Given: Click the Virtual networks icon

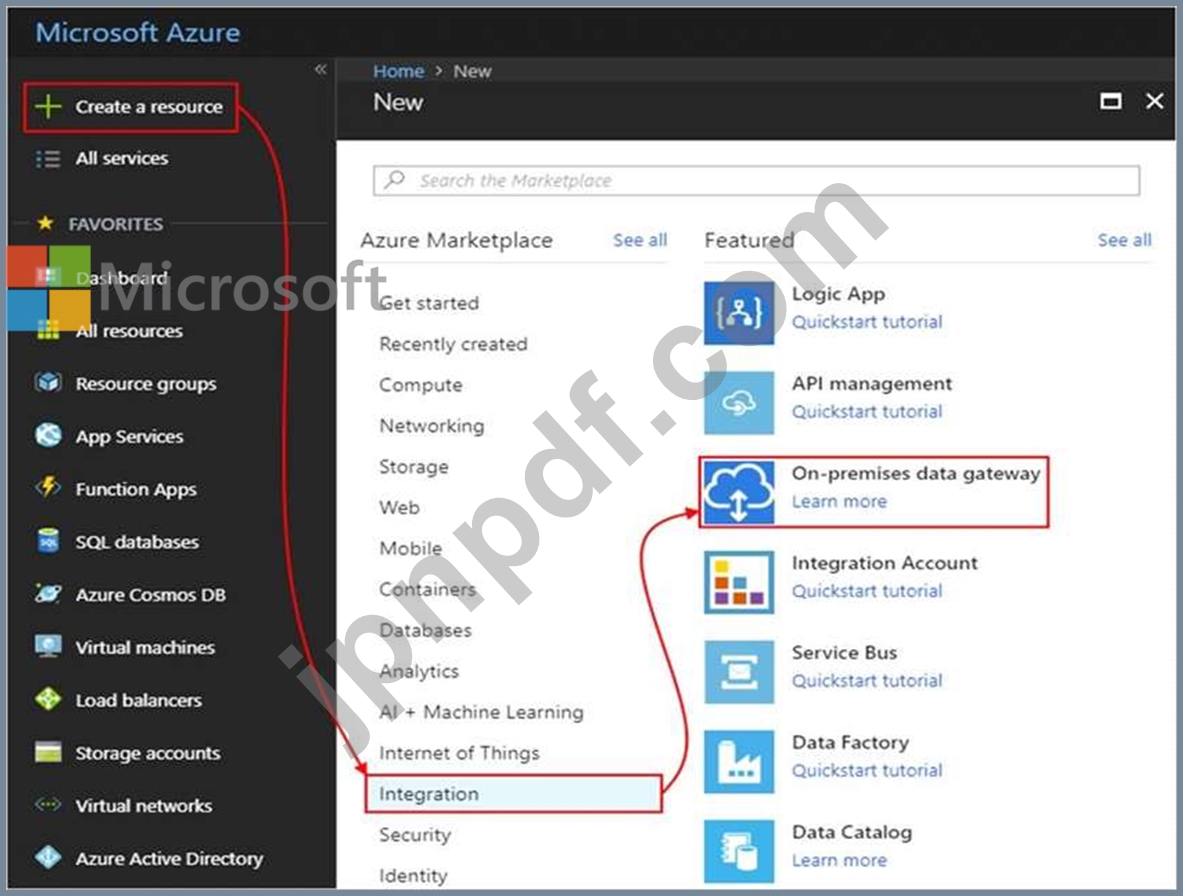Looking at the screenshot, I should pos(48,805).
